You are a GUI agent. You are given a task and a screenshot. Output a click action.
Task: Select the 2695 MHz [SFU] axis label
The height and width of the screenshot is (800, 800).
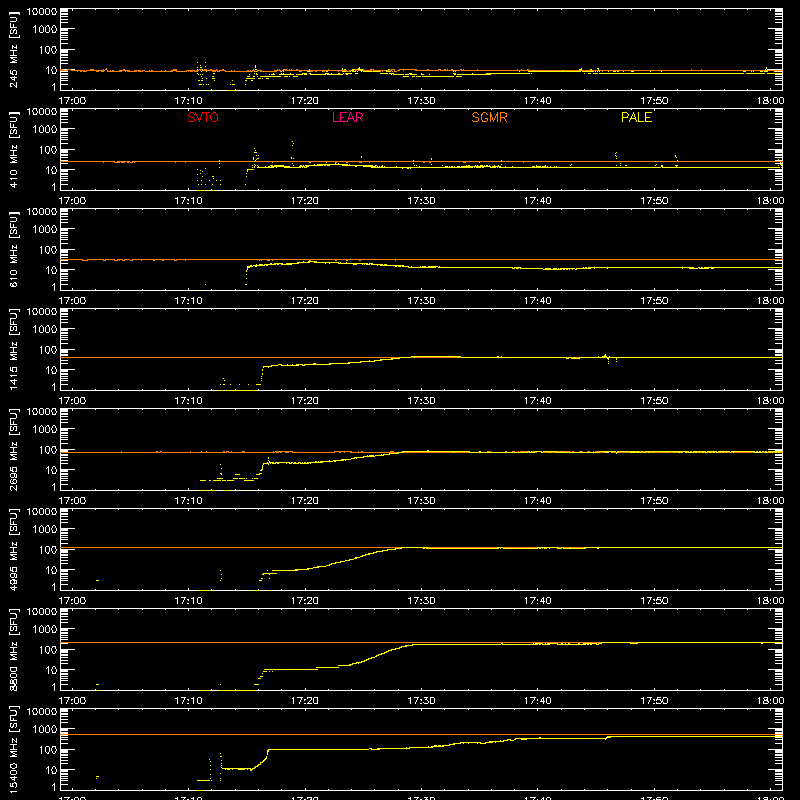[14, 449]
